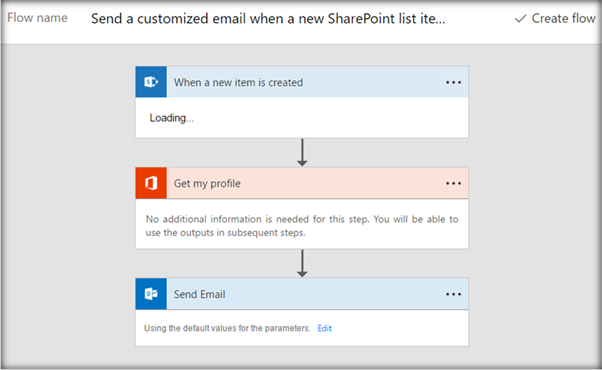Open ellipsis menu for 'Send Email'
Screen dimensions: 602x370
click(453, 294)
